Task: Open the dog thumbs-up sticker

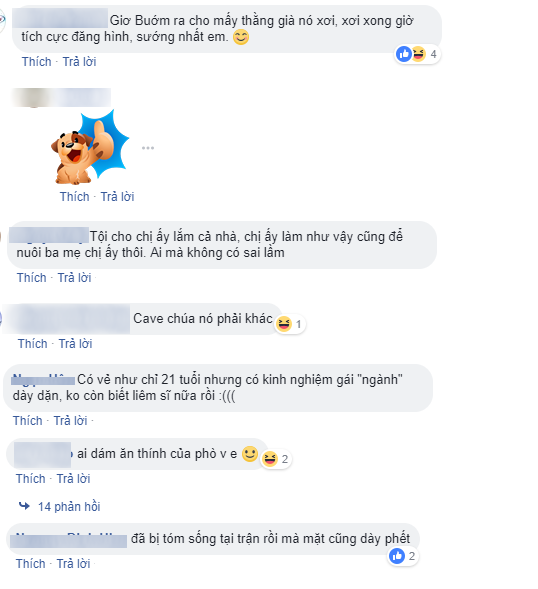Action: [x=90, y=147]
